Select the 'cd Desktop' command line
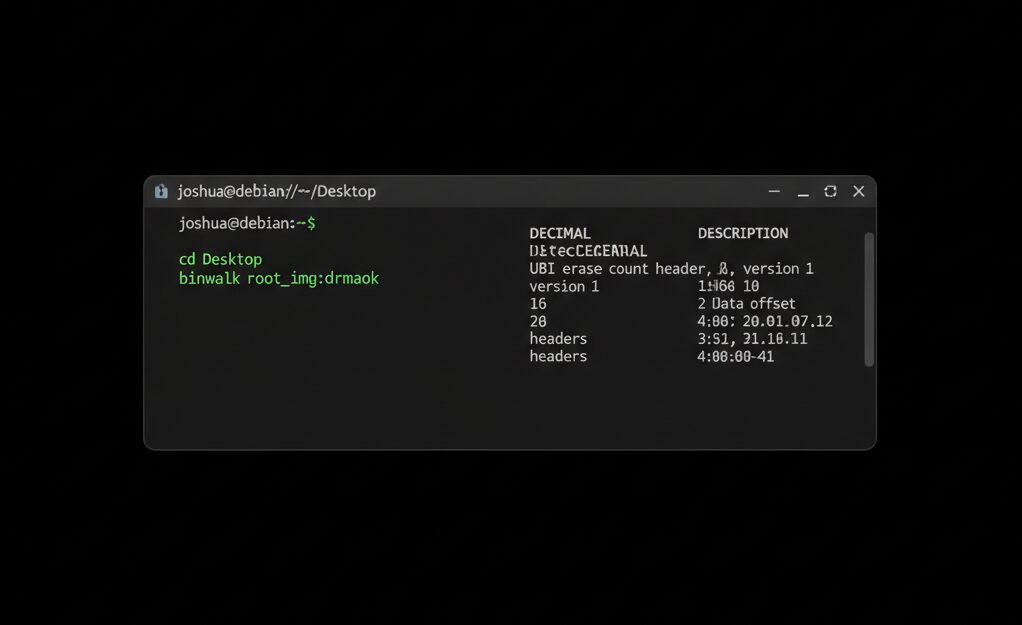 point(220,259)
